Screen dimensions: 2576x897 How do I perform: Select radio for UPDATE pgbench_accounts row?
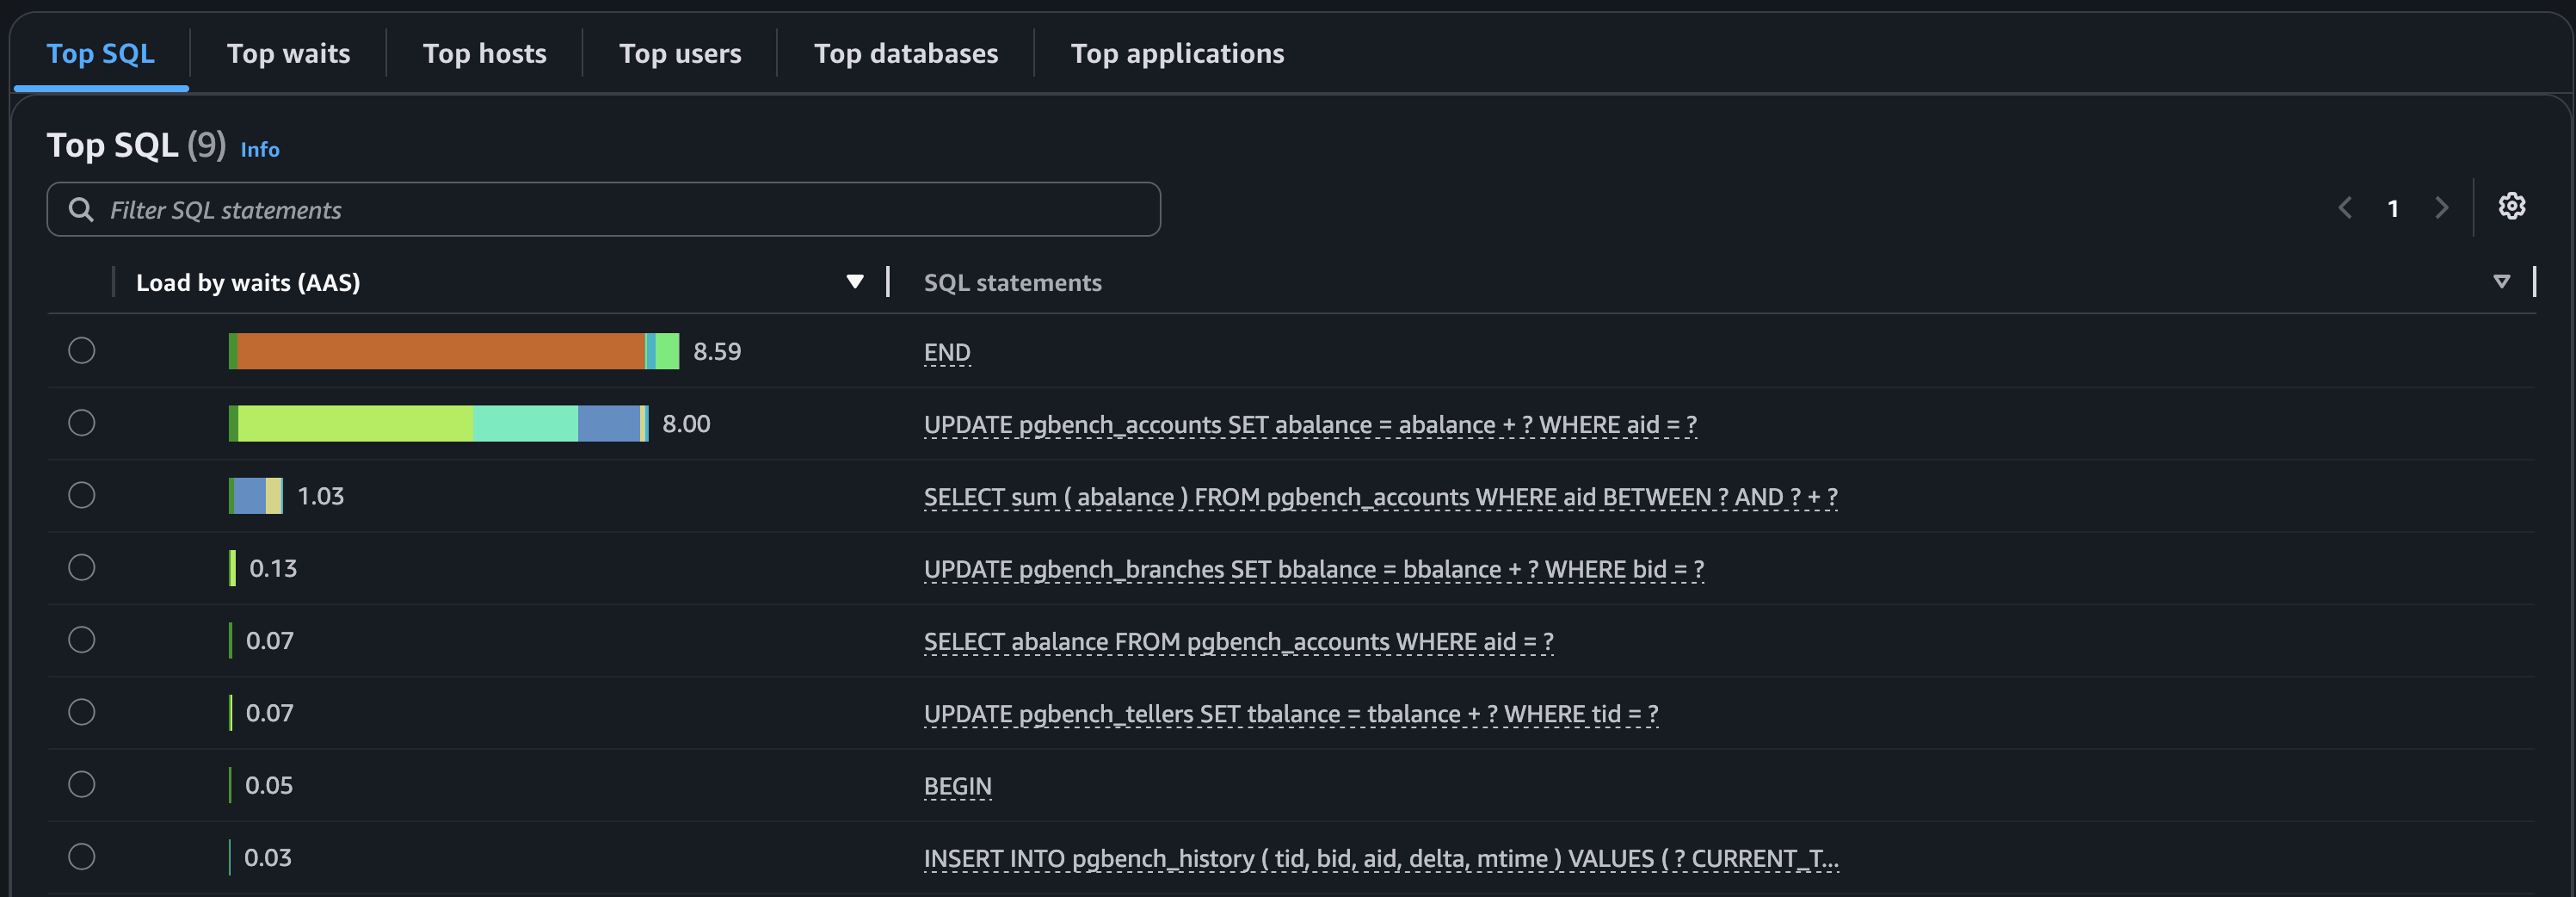click(x=82, y=423)
